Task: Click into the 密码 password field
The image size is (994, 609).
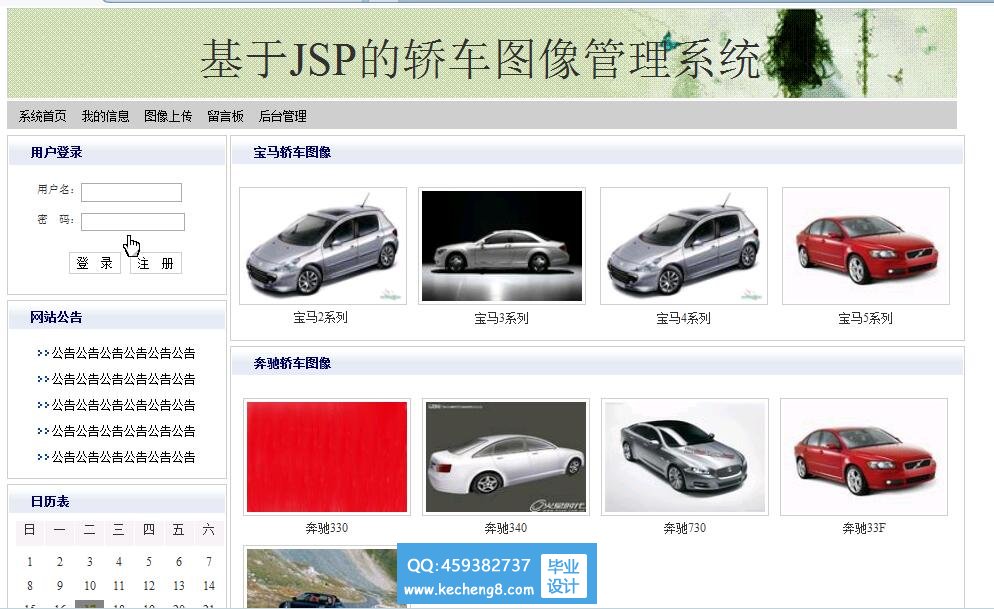Action: coord(132,222)
